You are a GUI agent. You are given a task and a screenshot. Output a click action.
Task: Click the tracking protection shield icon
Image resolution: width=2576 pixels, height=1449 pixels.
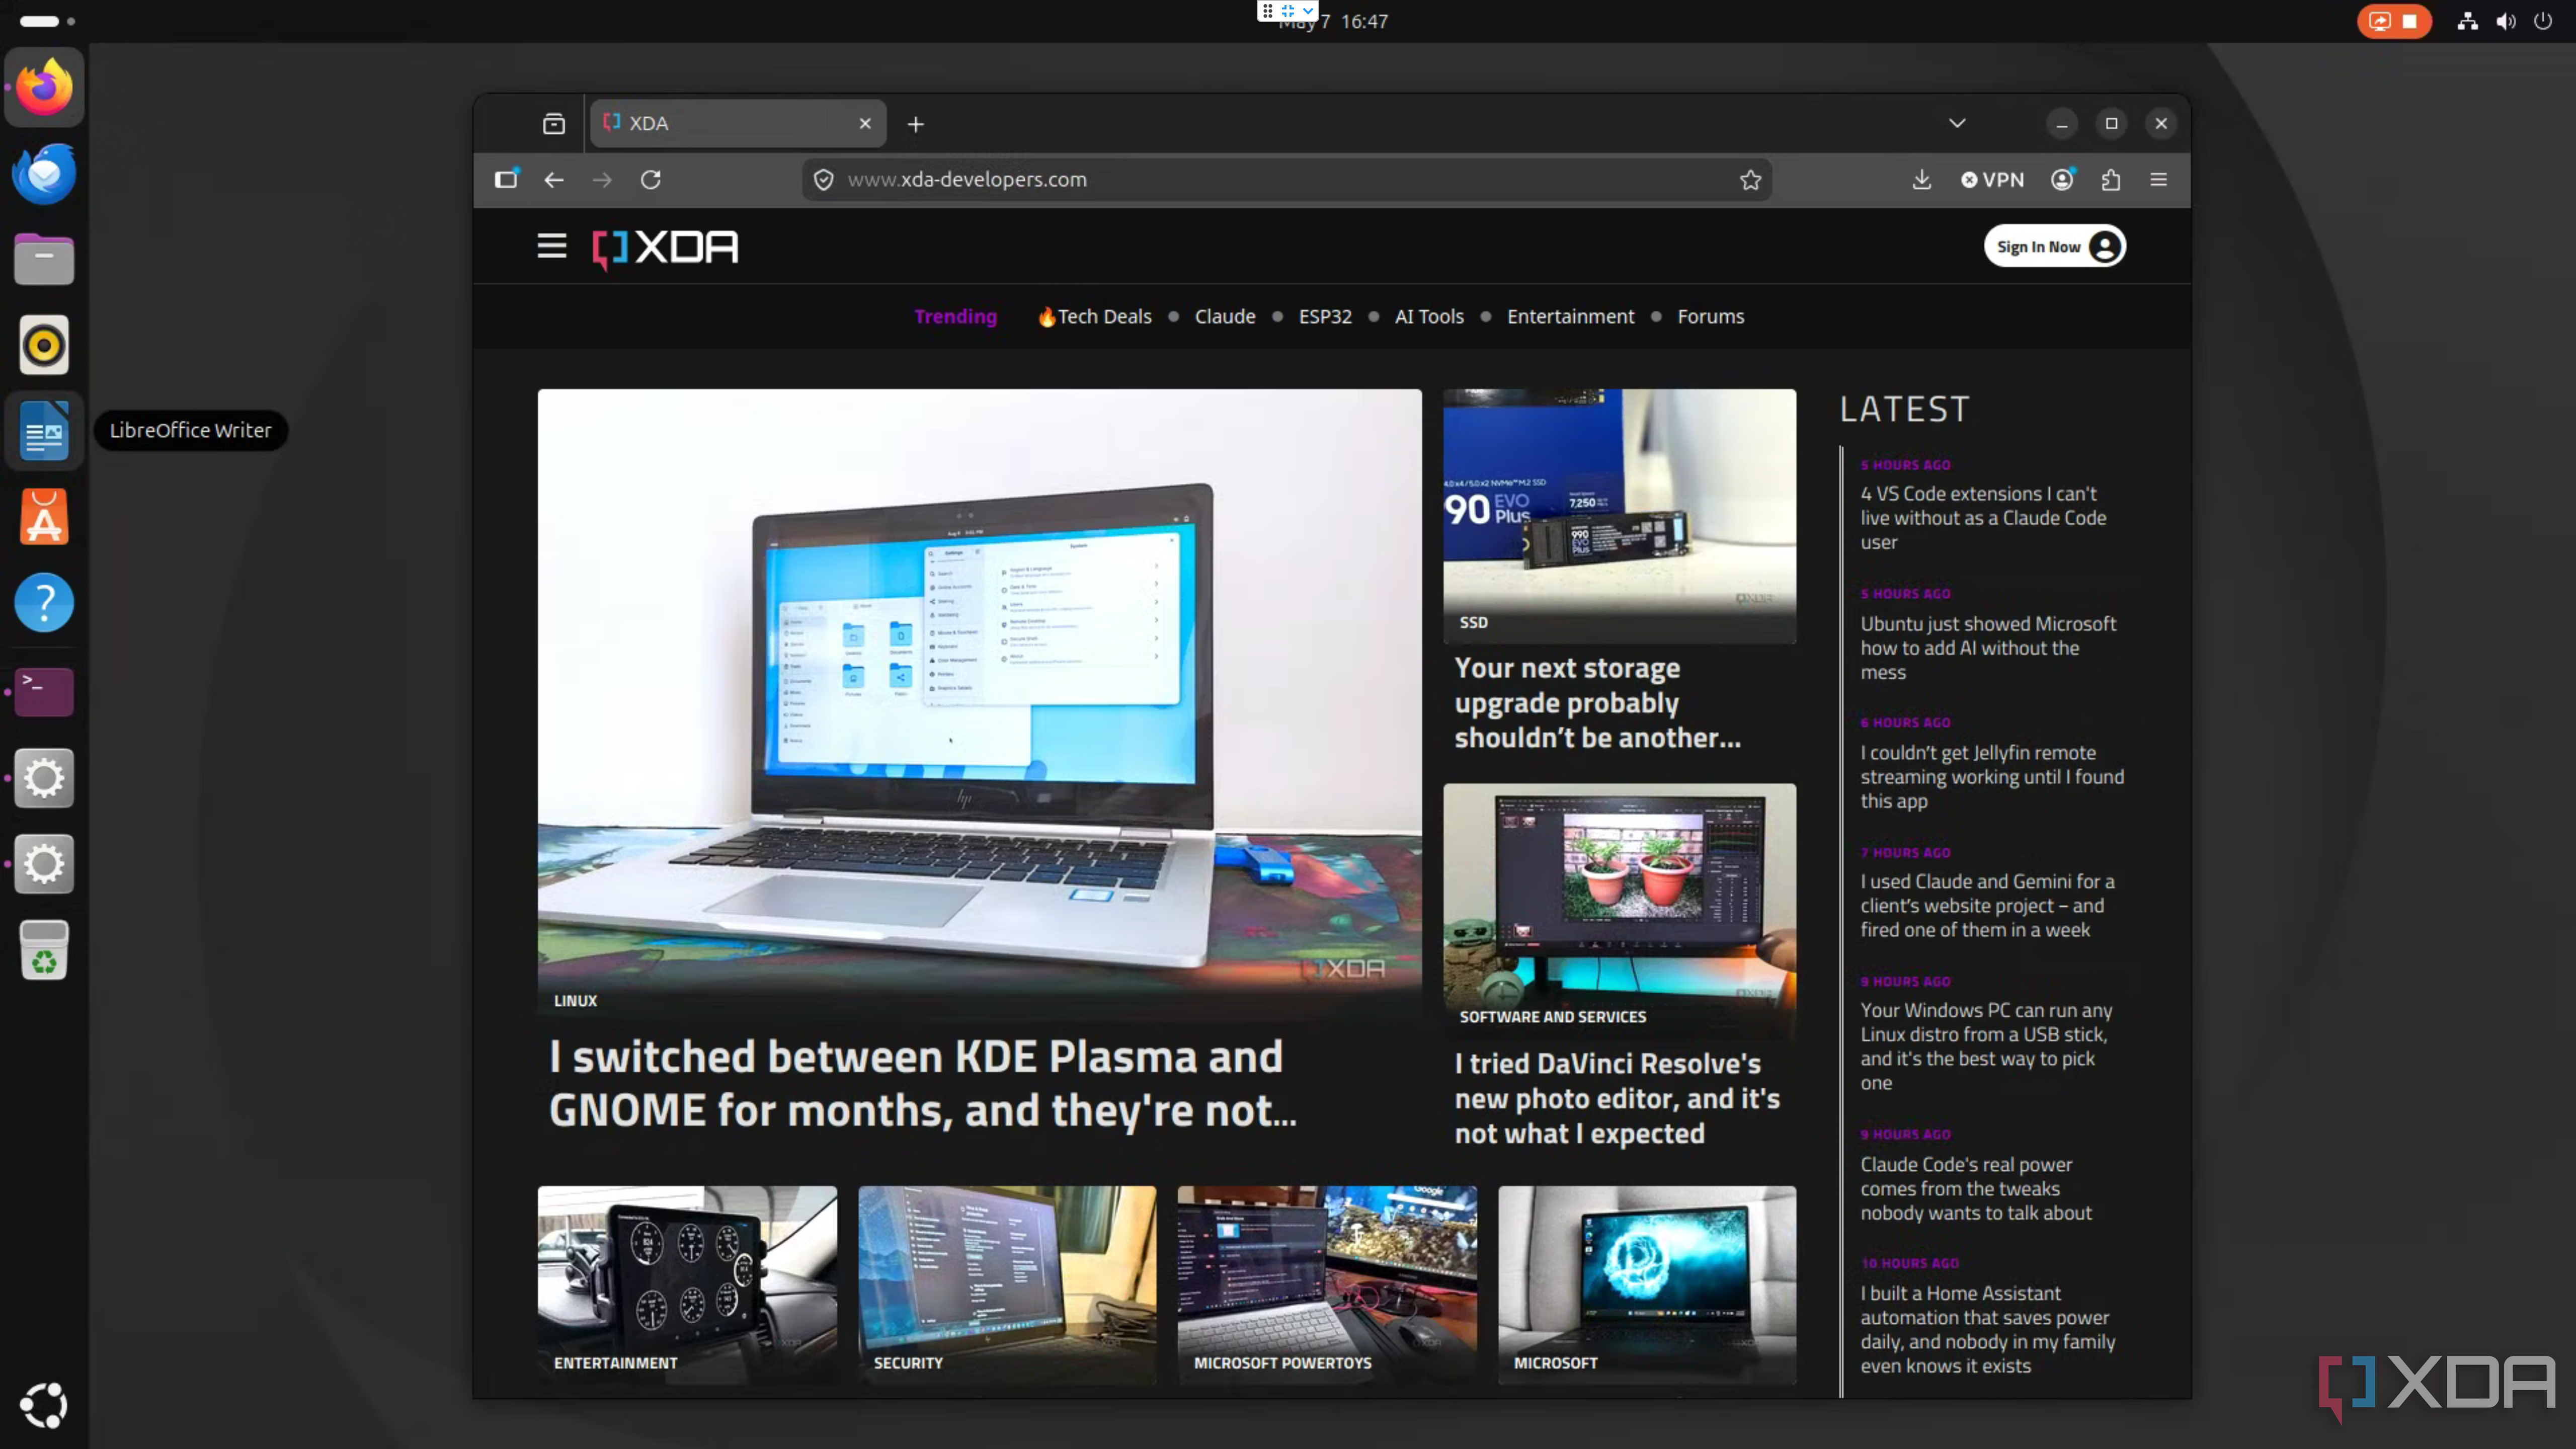(x=823, y=179)
